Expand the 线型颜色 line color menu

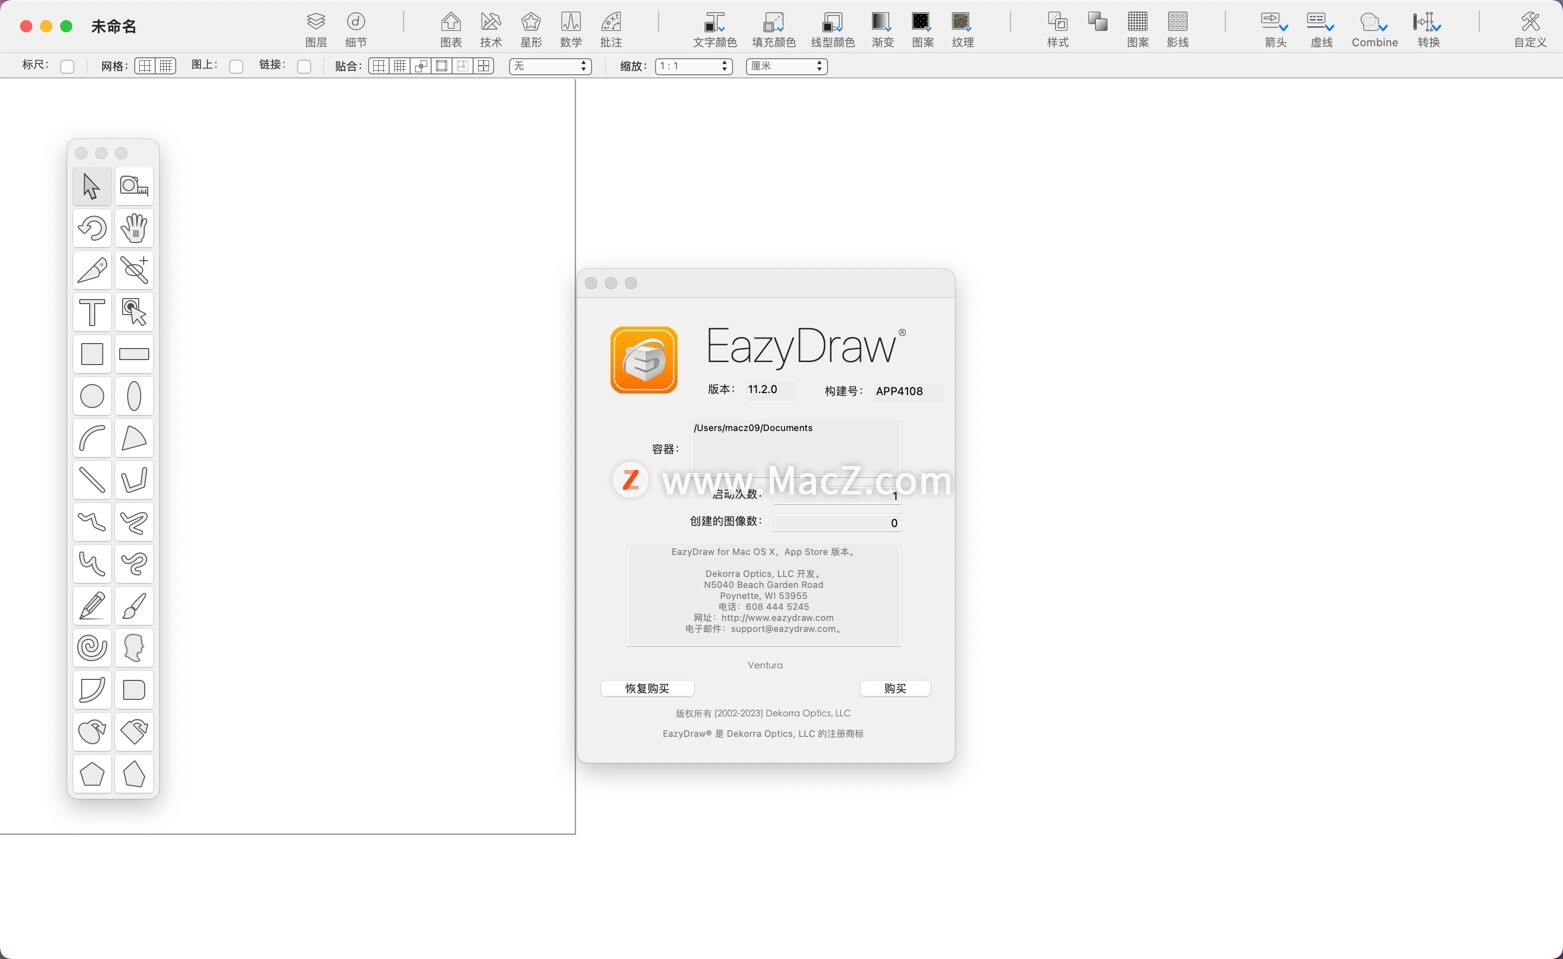[x=832, y=29]
